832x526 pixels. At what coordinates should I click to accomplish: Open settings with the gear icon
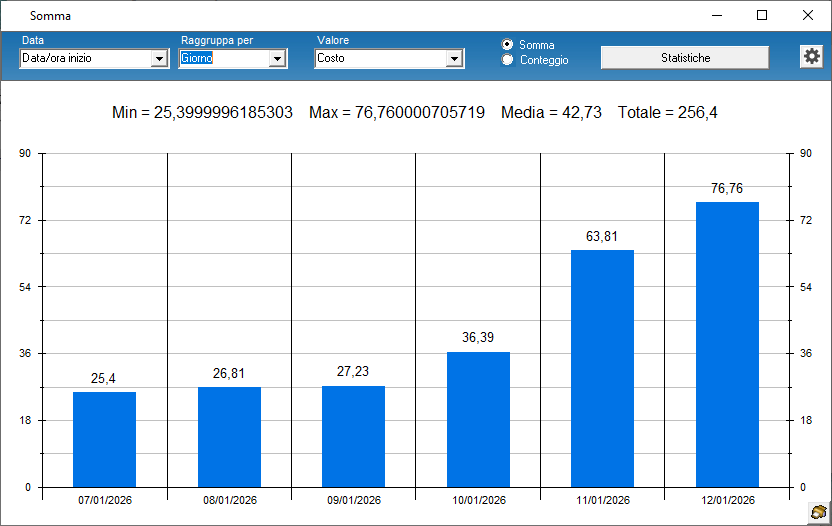pyautogui.click(x=811, y=57)
